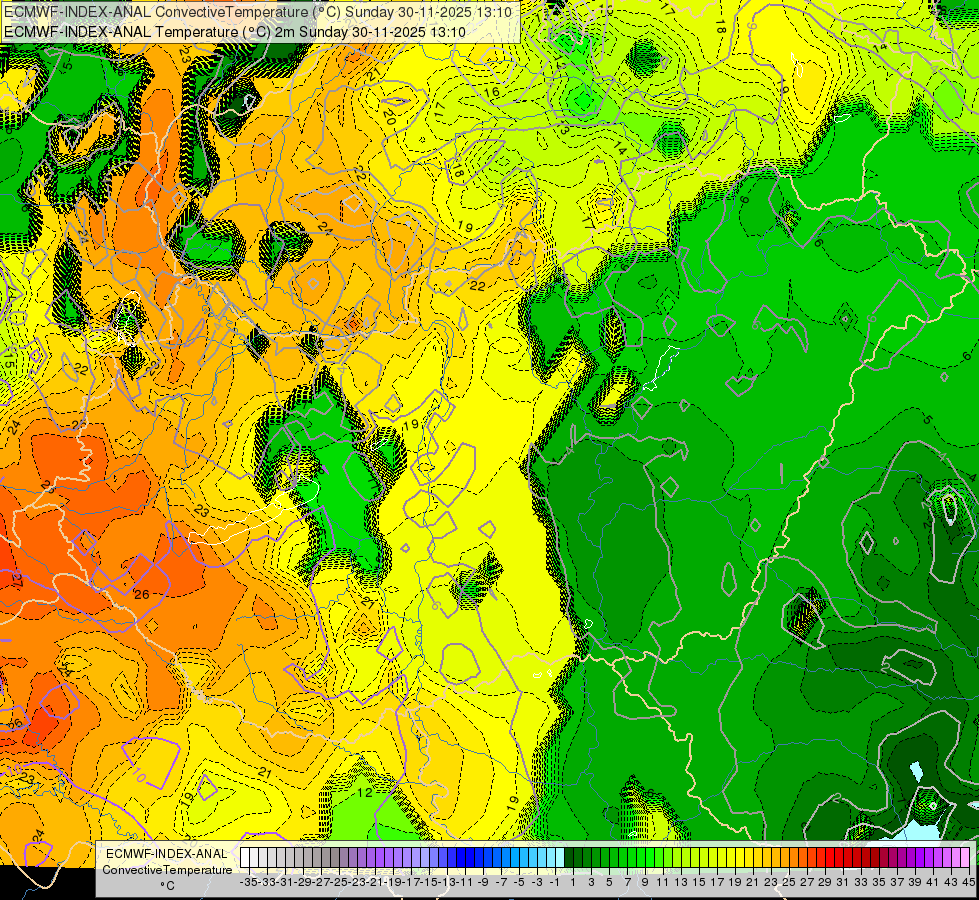979x900 pixels.
Task: Click the '-11' value on the legend scale
Action: click(465, 883)
